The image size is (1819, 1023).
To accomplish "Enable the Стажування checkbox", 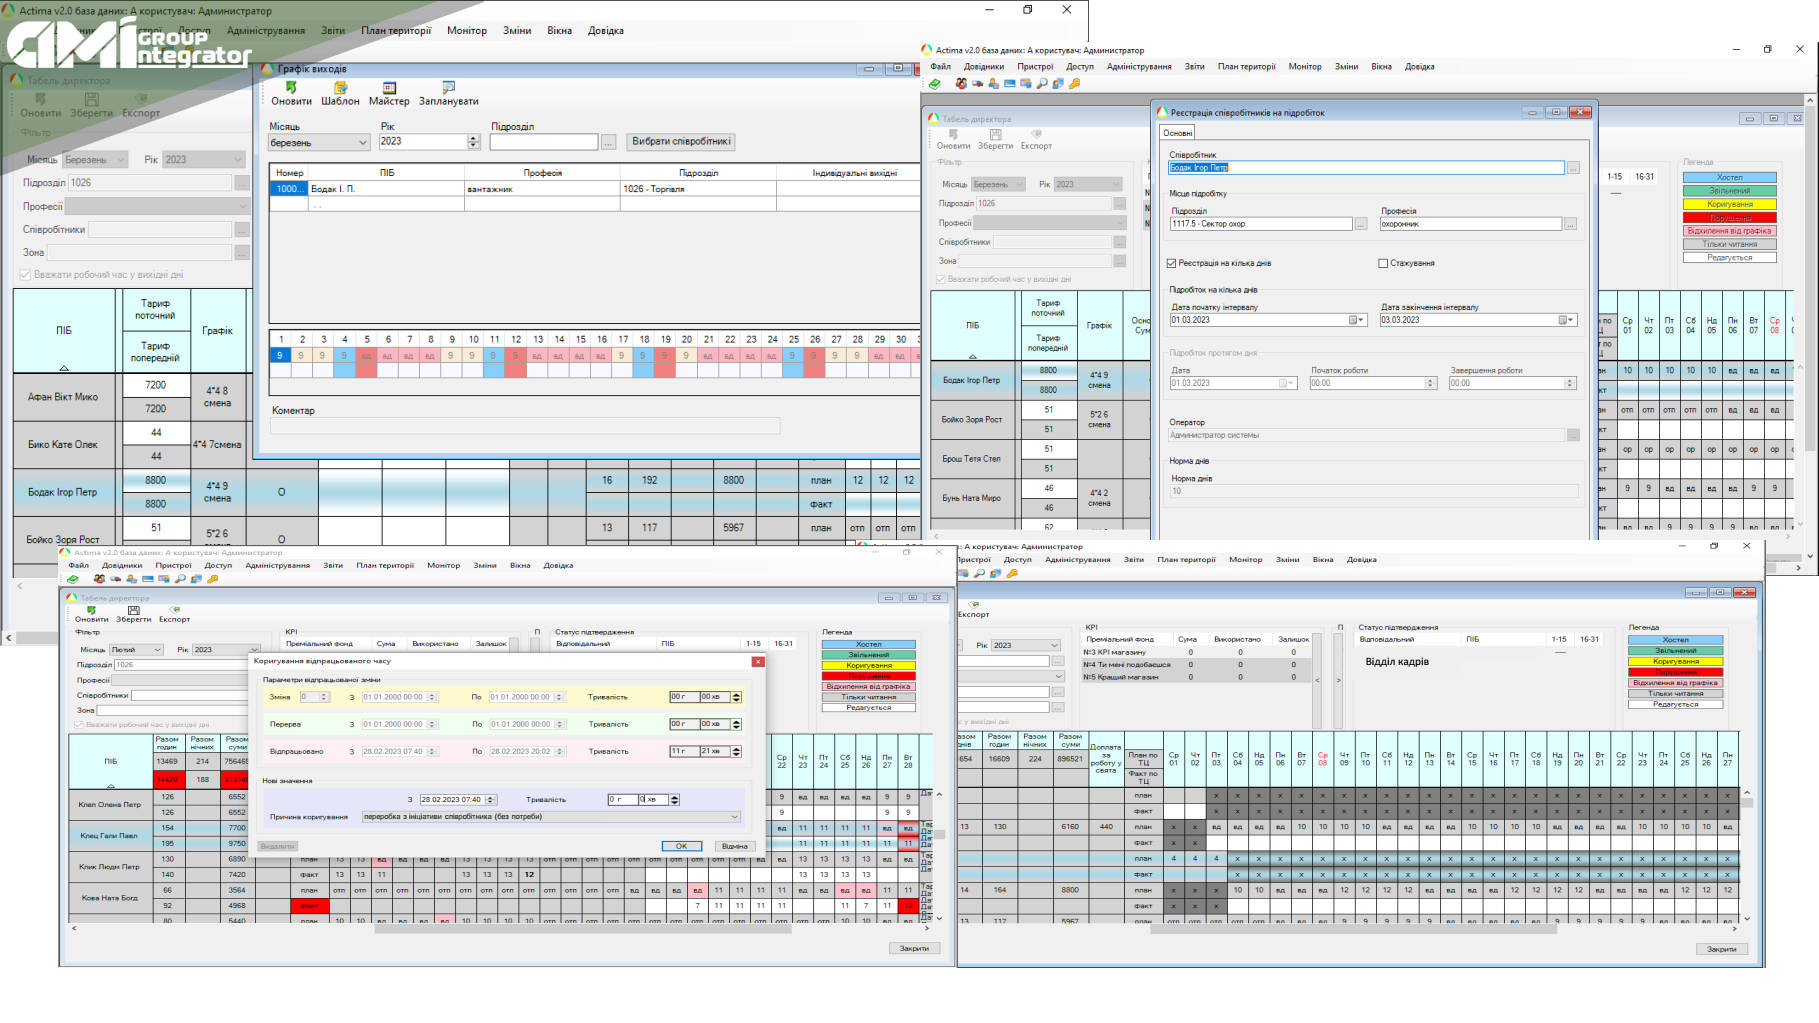I will [x=1383, y=263].
